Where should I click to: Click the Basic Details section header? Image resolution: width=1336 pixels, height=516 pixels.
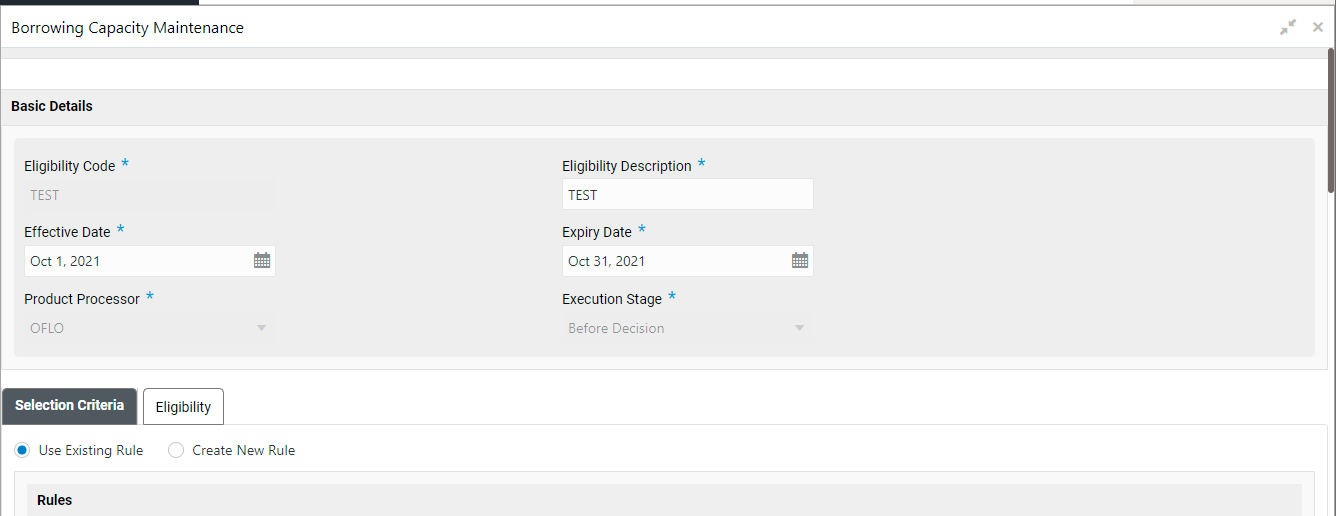52,107
